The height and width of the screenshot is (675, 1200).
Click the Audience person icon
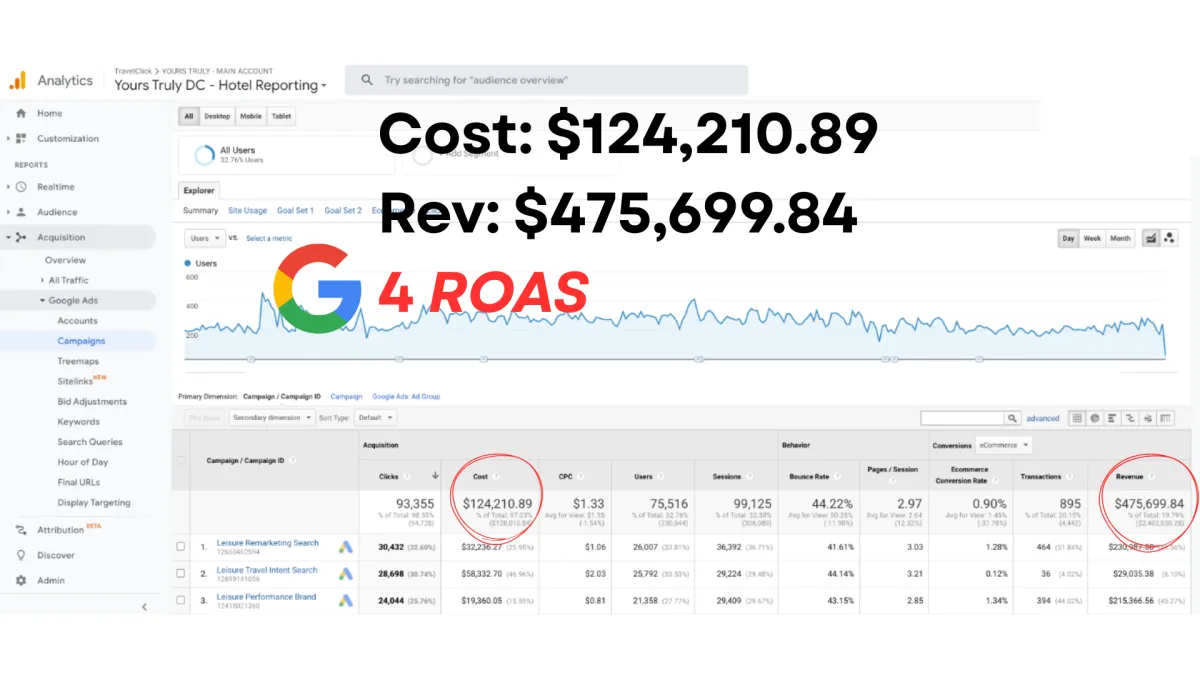point(21,212)
